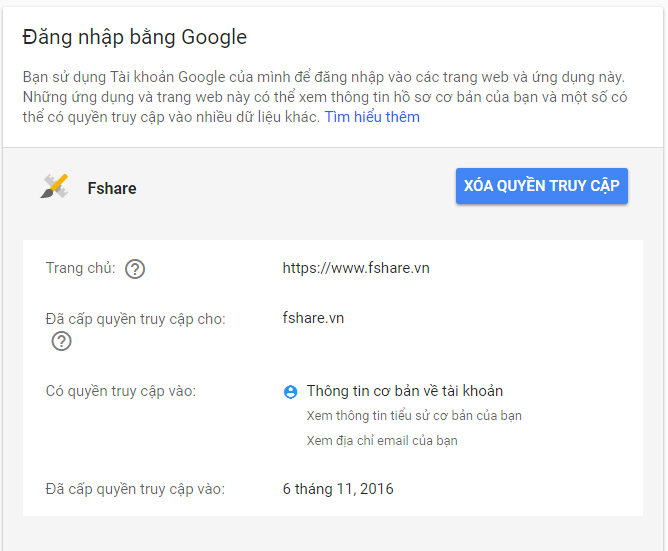Click the blue account profile icon

[x=291, y=392]
